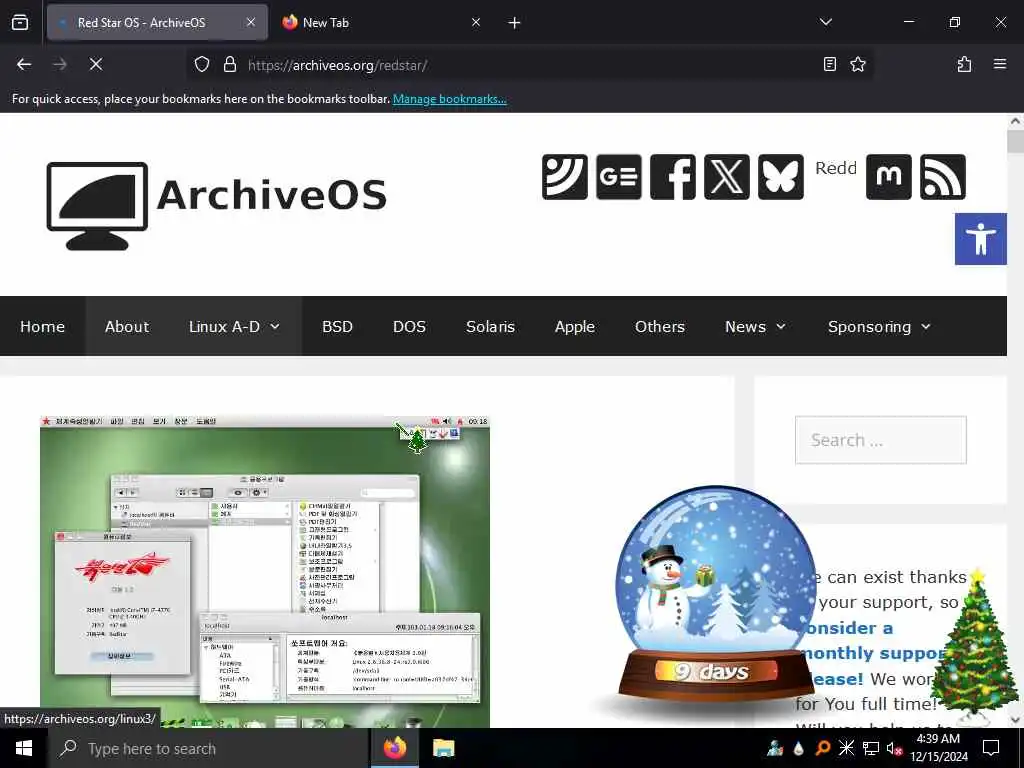
Task: Click the water drop tray icon
Action: pos(799,748)
